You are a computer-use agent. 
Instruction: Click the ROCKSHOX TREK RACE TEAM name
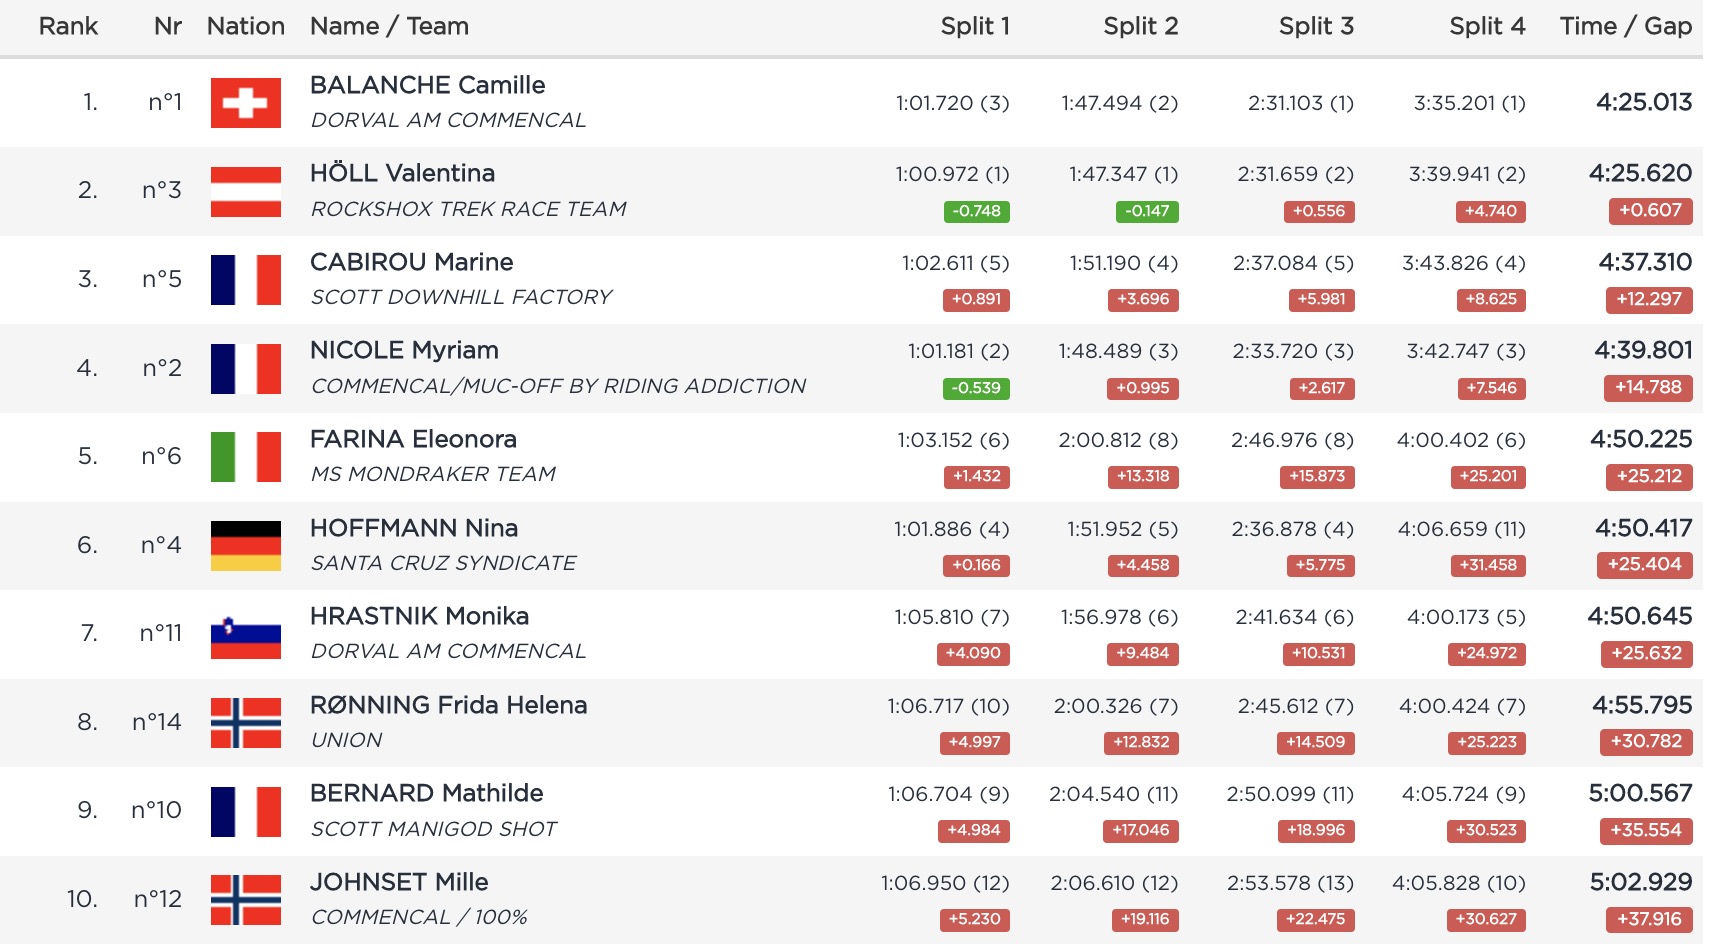pos(468,209)
